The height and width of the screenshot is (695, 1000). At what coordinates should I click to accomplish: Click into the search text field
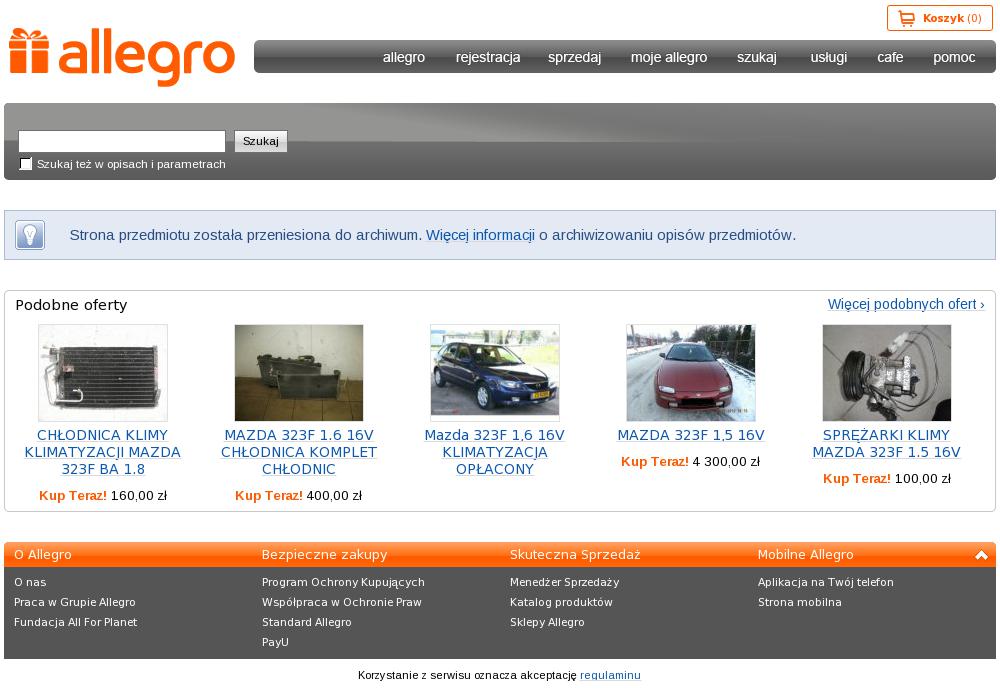pos(122,141)
